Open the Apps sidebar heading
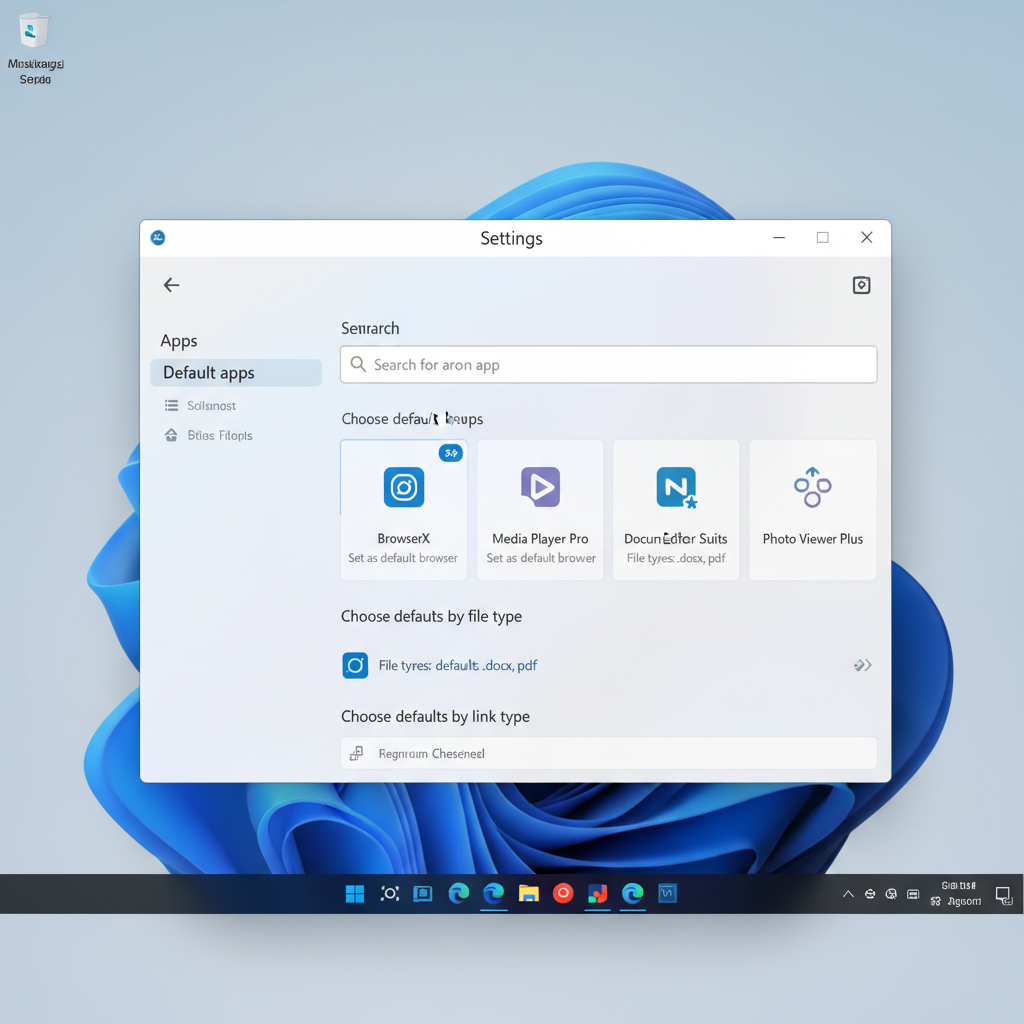This screenshot has height=1024, width=1024. coord(179,341)
